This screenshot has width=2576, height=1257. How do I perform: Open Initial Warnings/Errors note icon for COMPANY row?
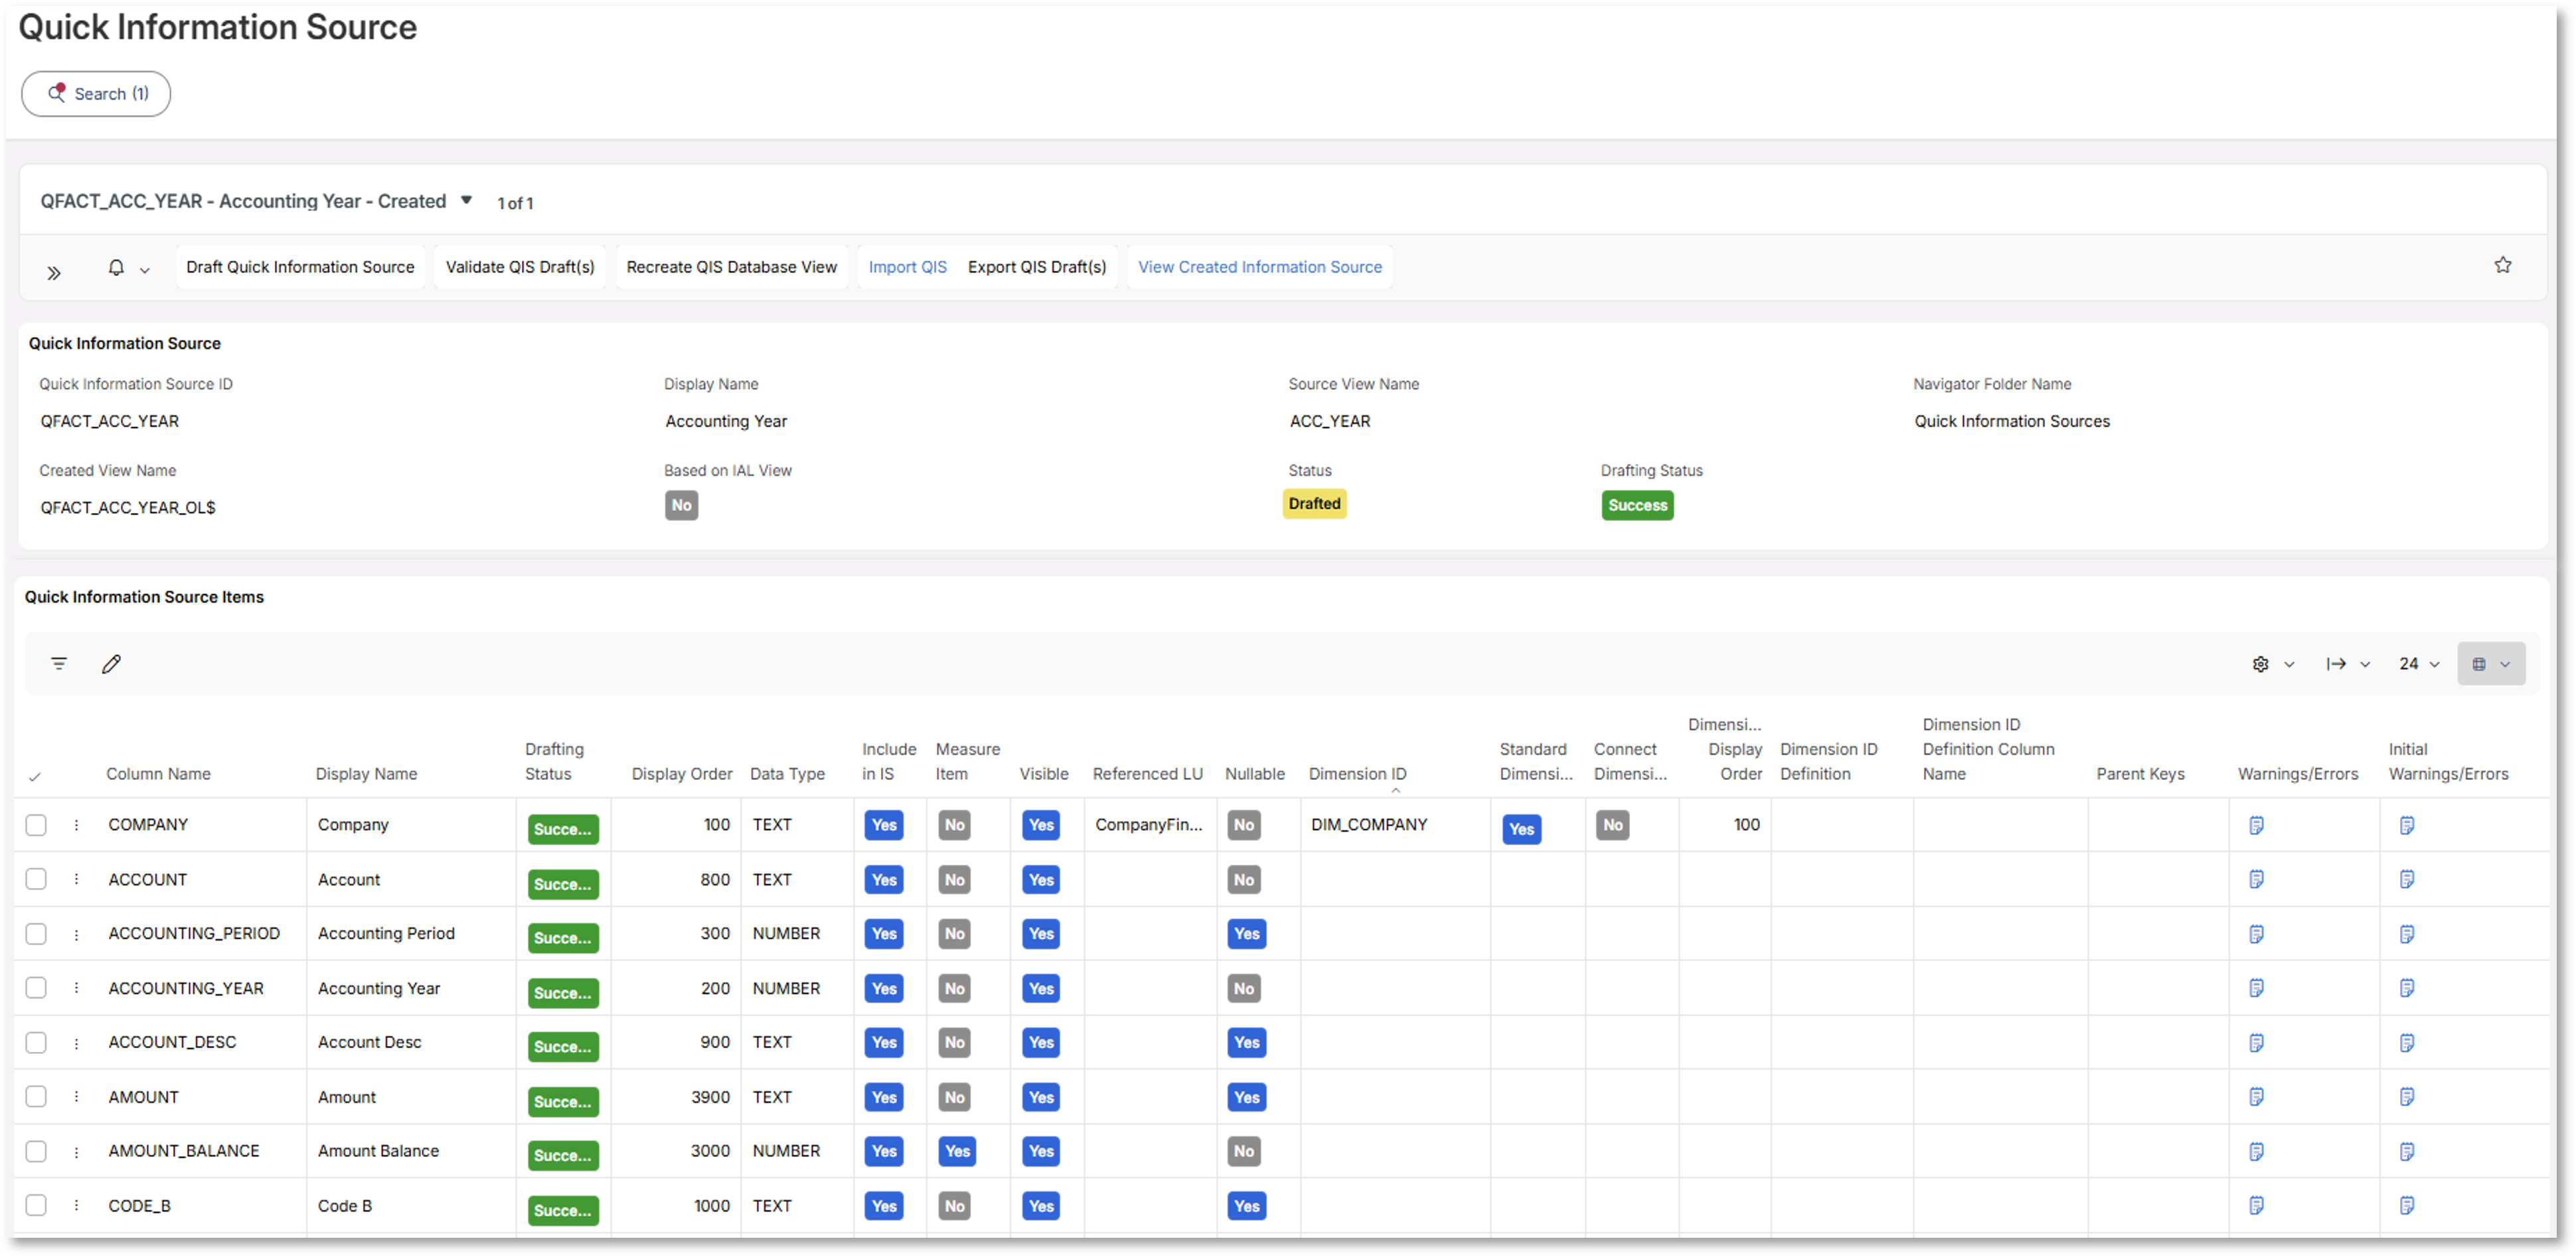coord(2407,825)
